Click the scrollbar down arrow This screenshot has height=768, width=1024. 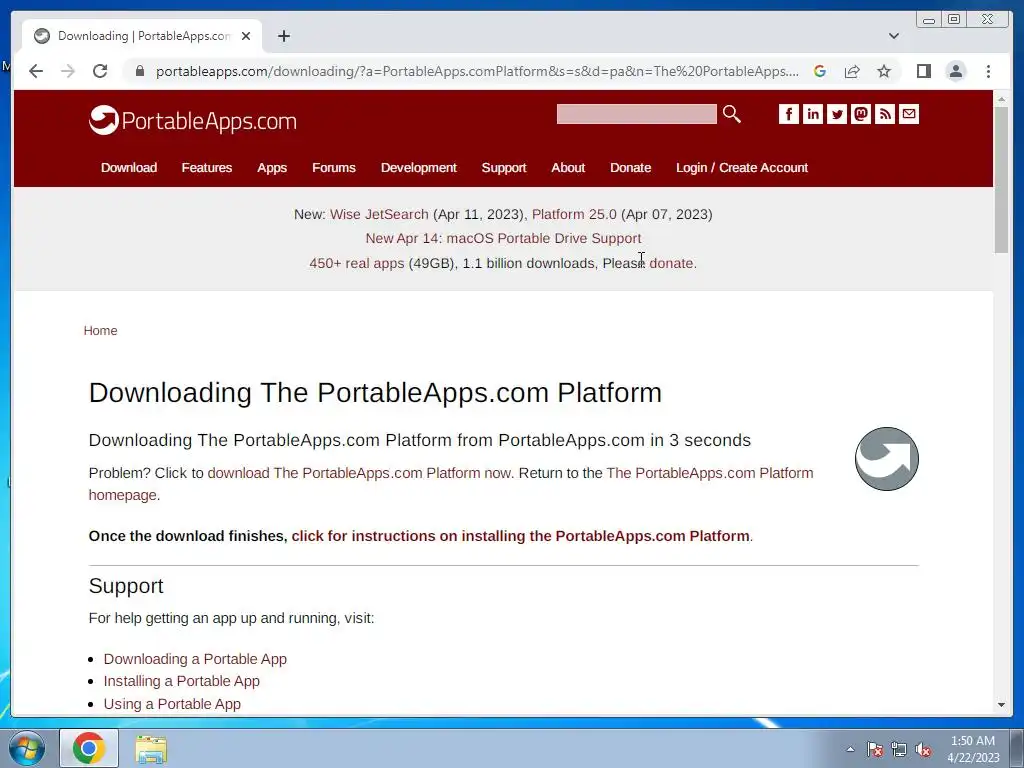click(x=1001, y=705)
